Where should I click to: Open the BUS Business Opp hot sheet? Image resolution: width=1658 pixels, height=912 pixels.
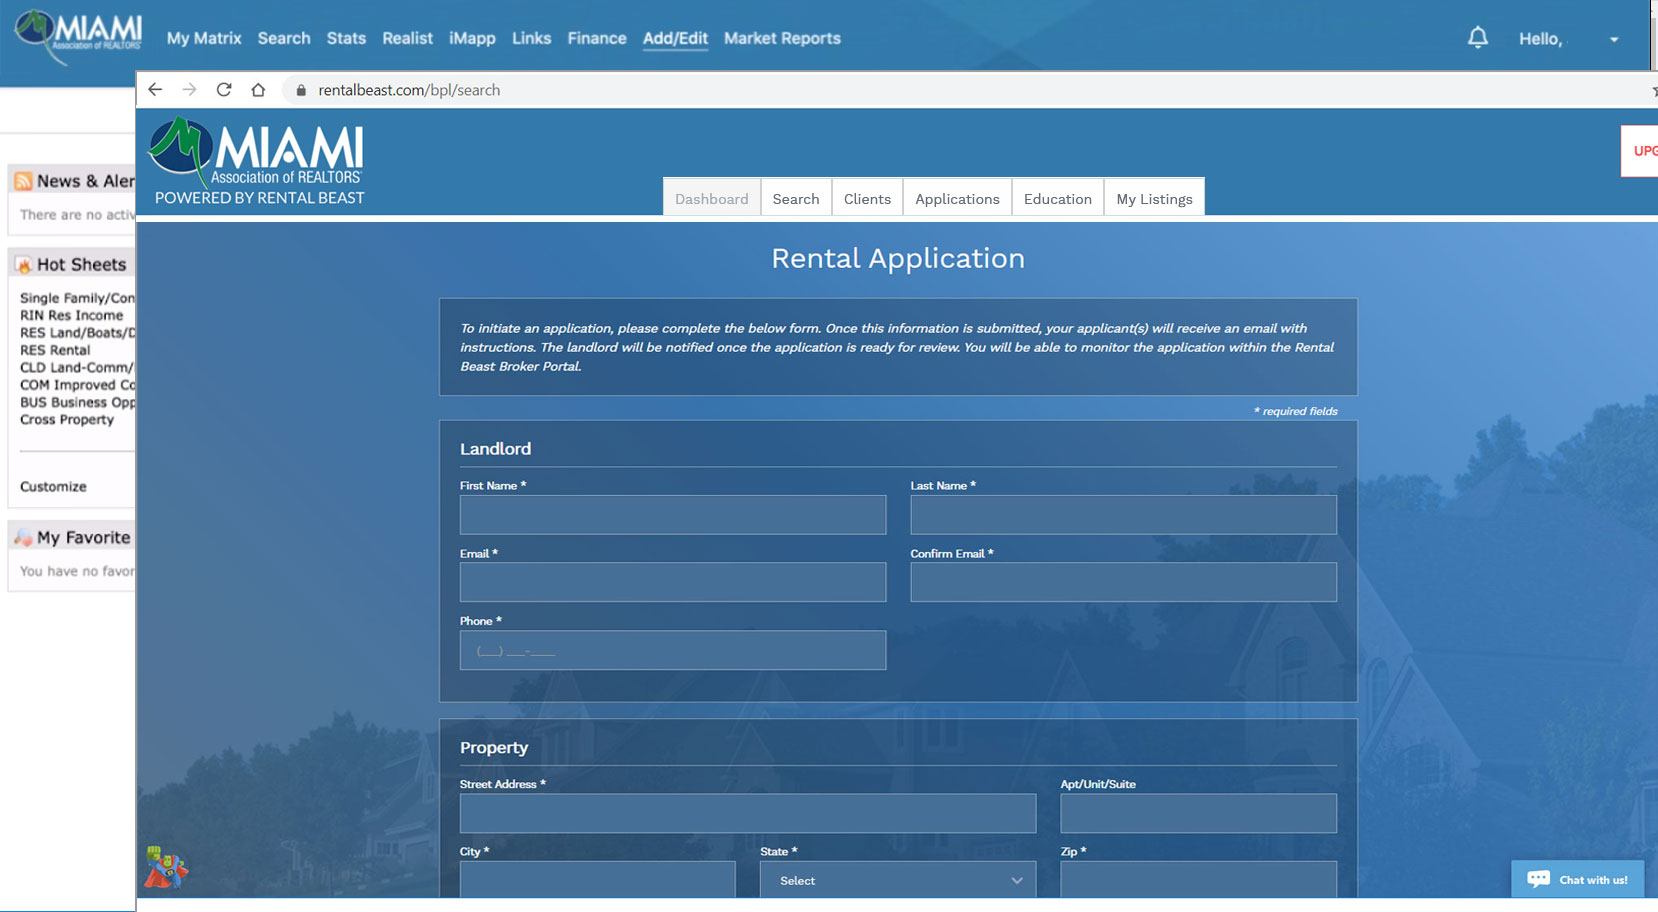[77, 402]
